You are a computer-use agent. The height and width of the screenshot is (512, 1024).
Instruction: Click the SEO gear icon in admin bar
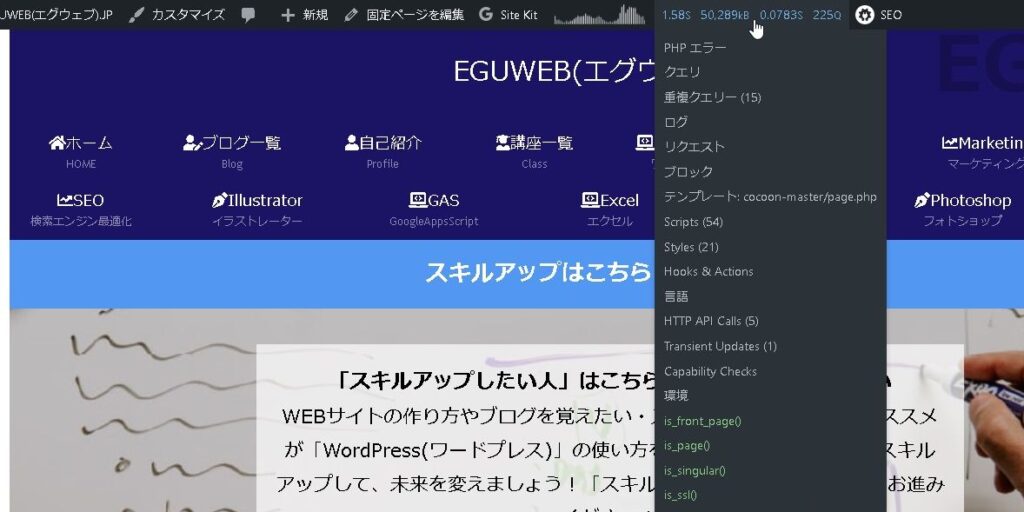pyautogui.click(x=865, y=15)
